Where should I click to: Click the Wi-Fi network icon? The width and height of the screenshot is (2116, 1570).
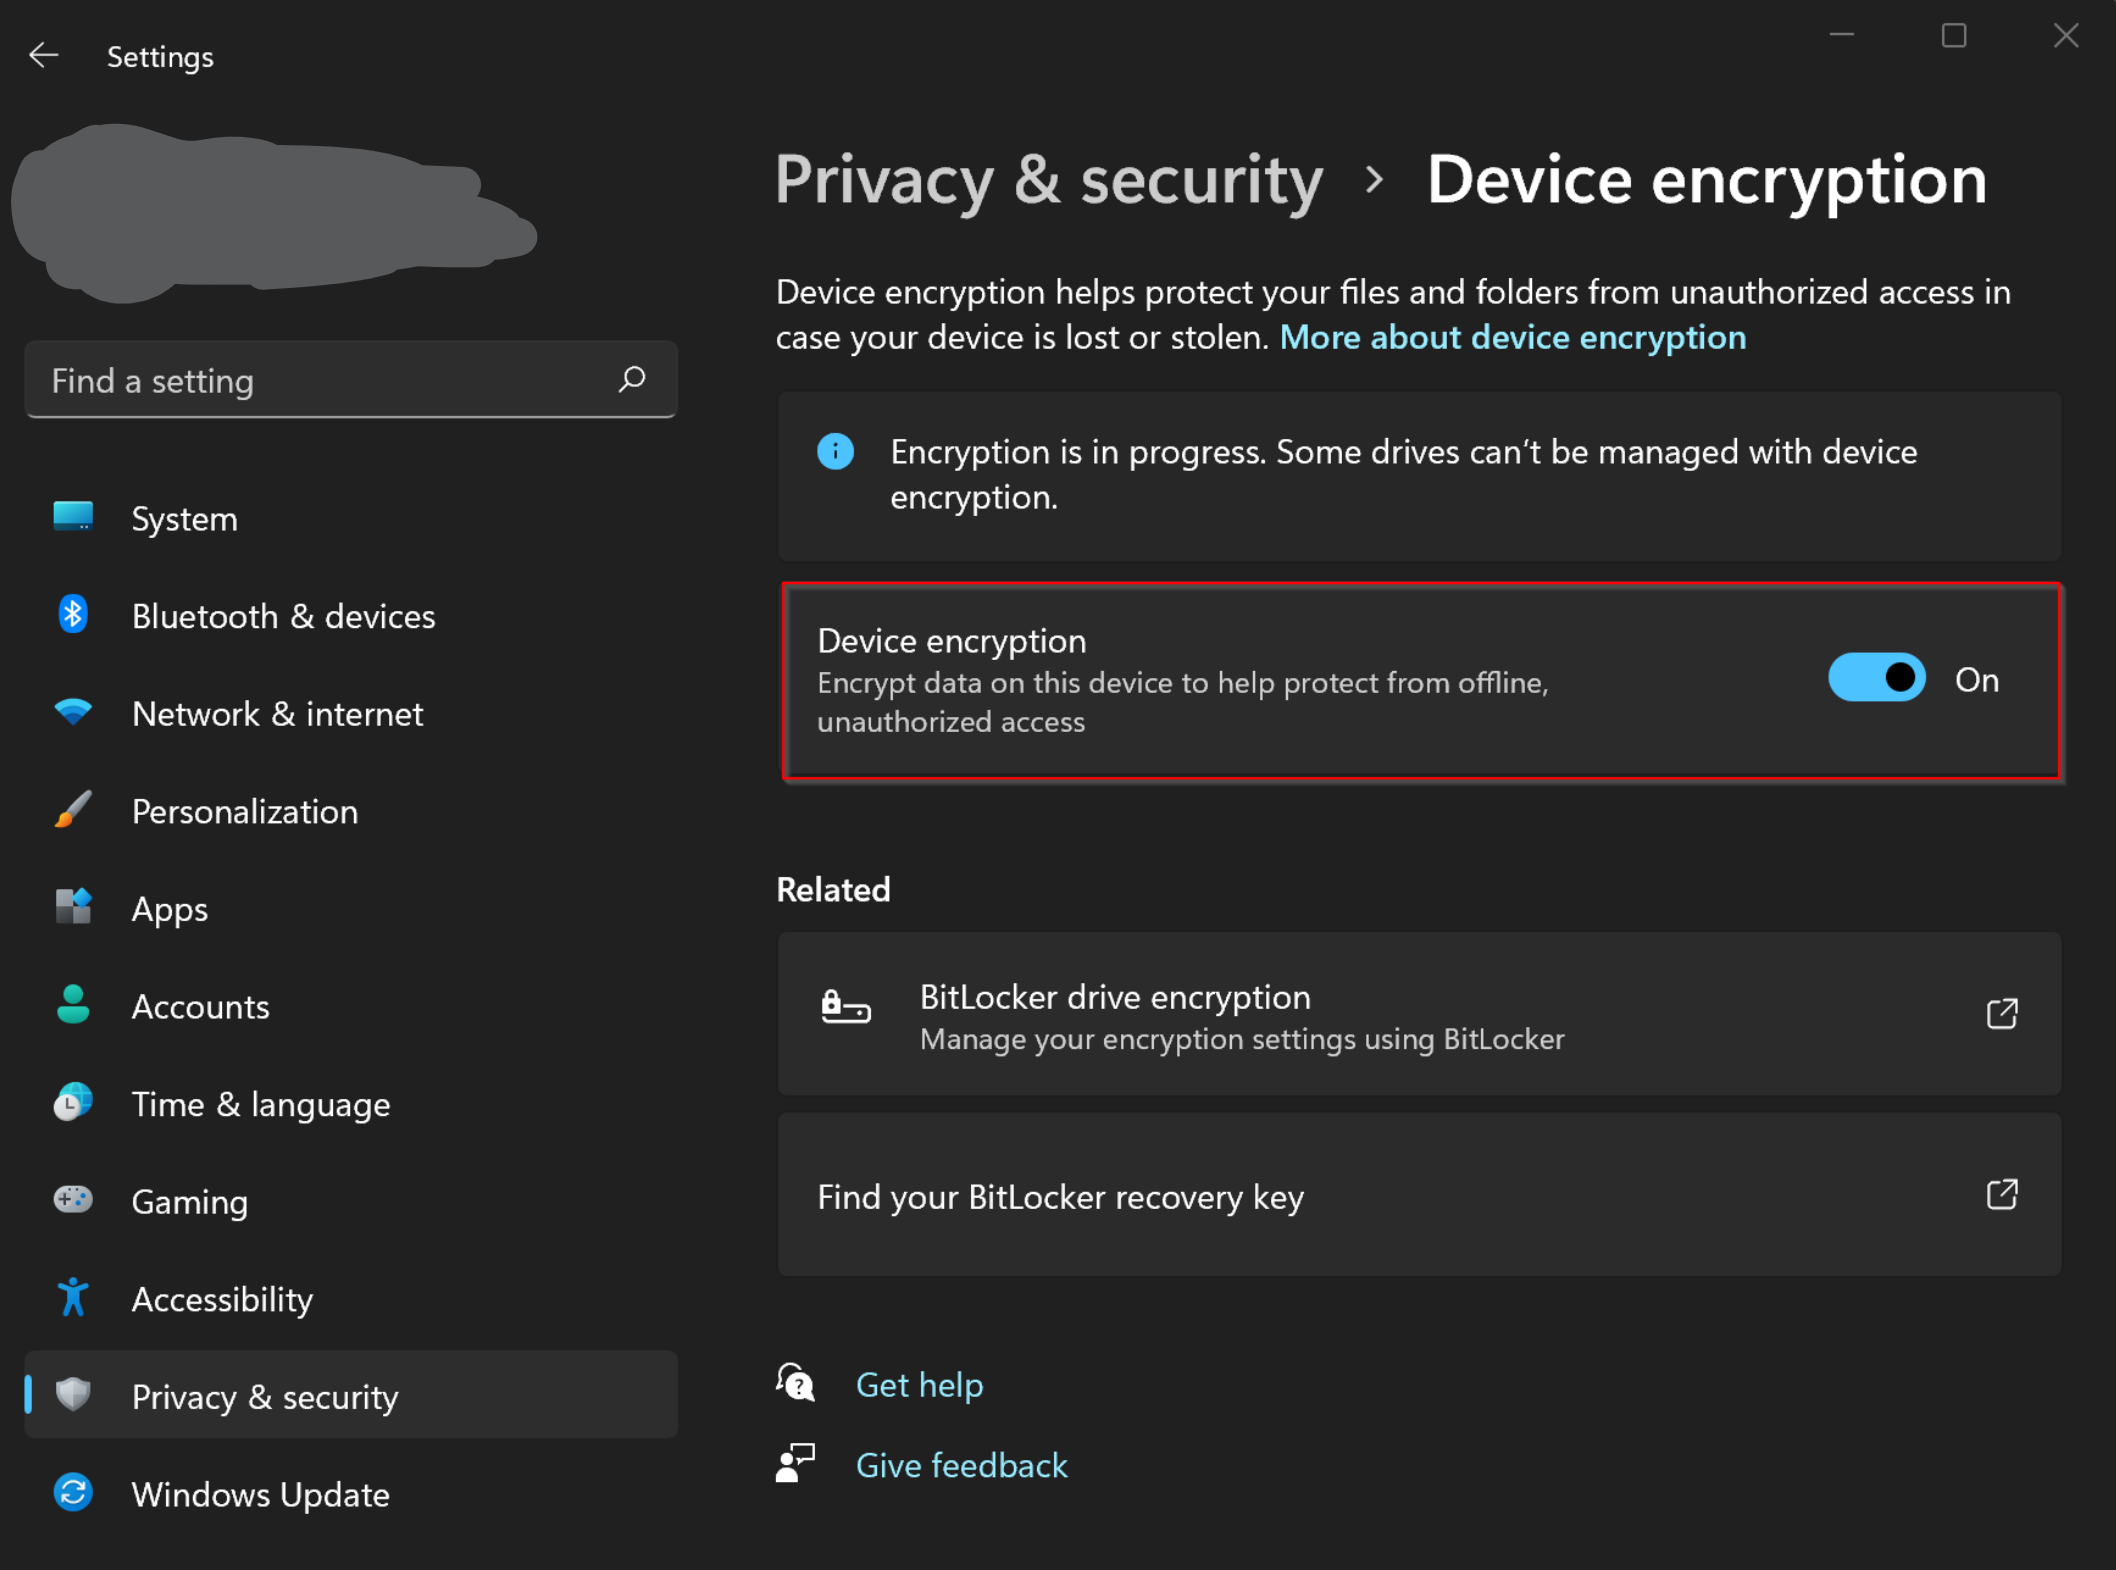point(73,712)
